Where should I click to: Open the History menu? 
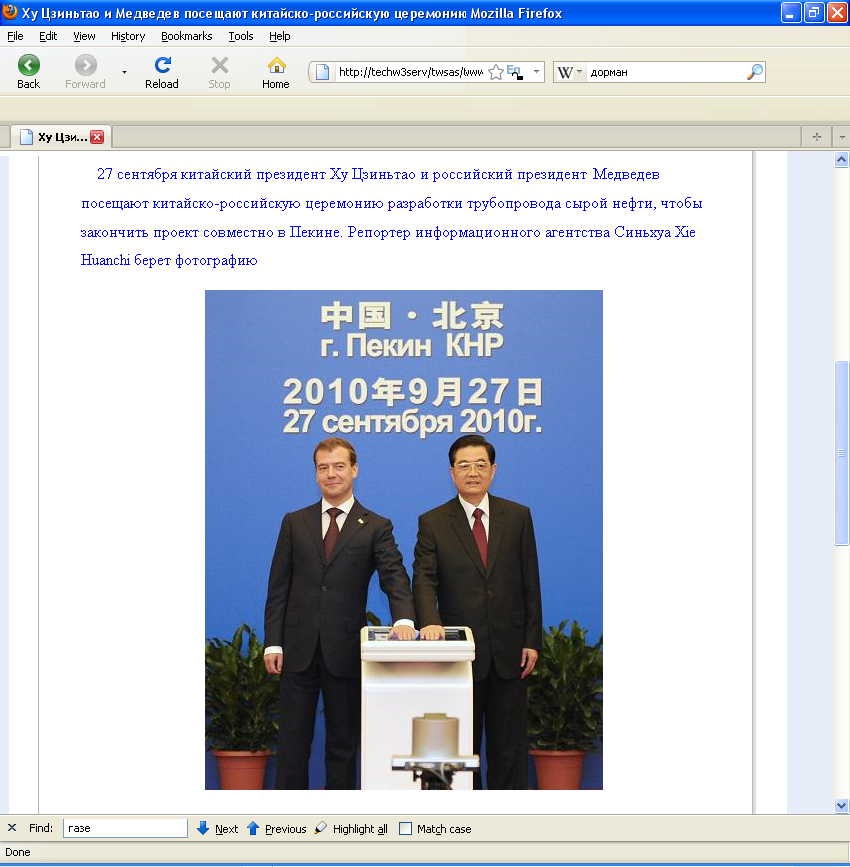pyautogui.click(x=128, y=36)
